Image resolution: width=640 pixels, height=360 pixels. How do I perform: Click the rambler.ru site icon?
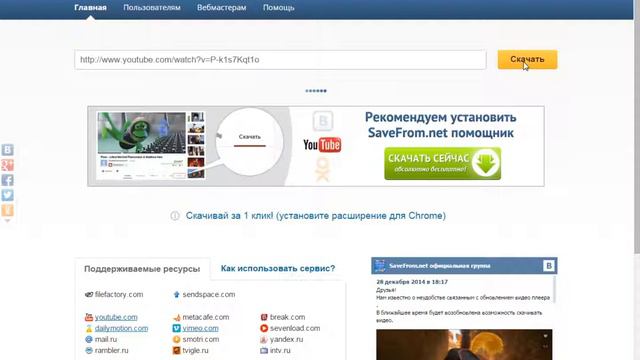pyautogui.click(x=89, y=350)
